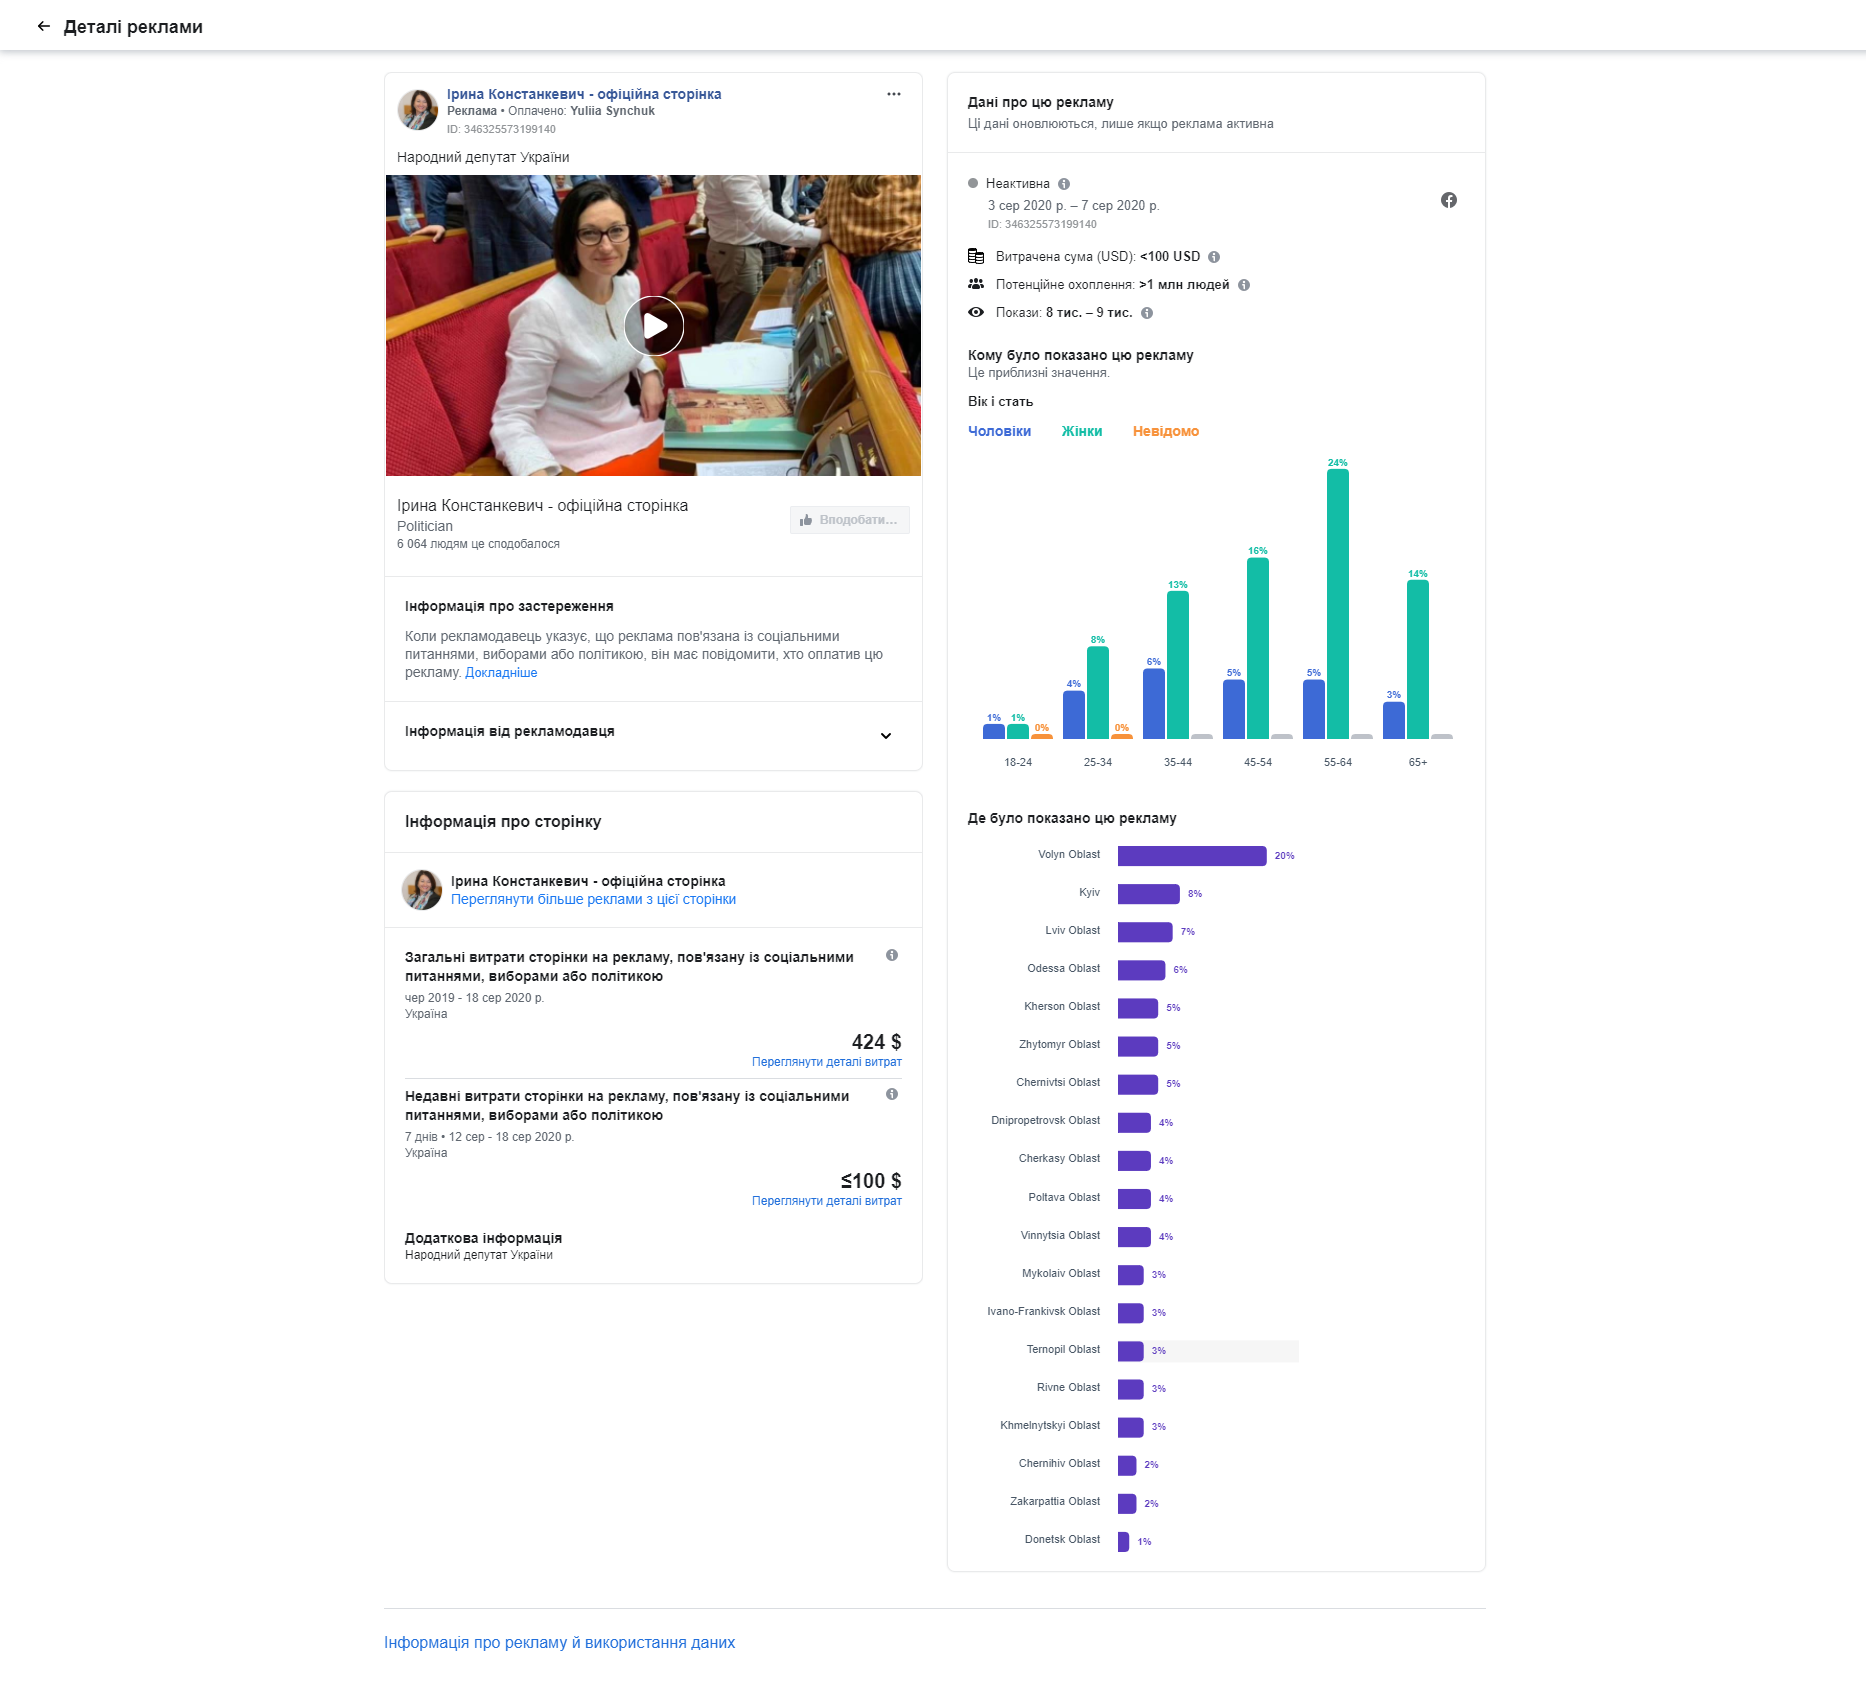Click the Facebook platform icon
Screen dimensions: 1866x1692
[1448, 200]
